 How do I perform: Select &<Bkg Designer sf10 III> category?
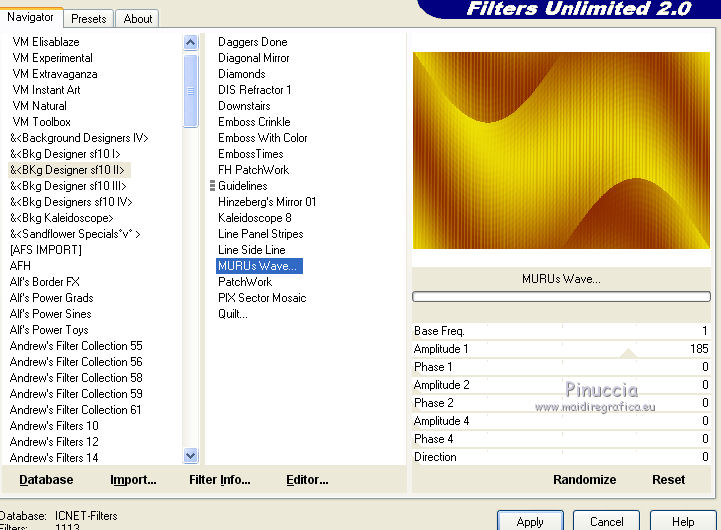tap(68, 186)
